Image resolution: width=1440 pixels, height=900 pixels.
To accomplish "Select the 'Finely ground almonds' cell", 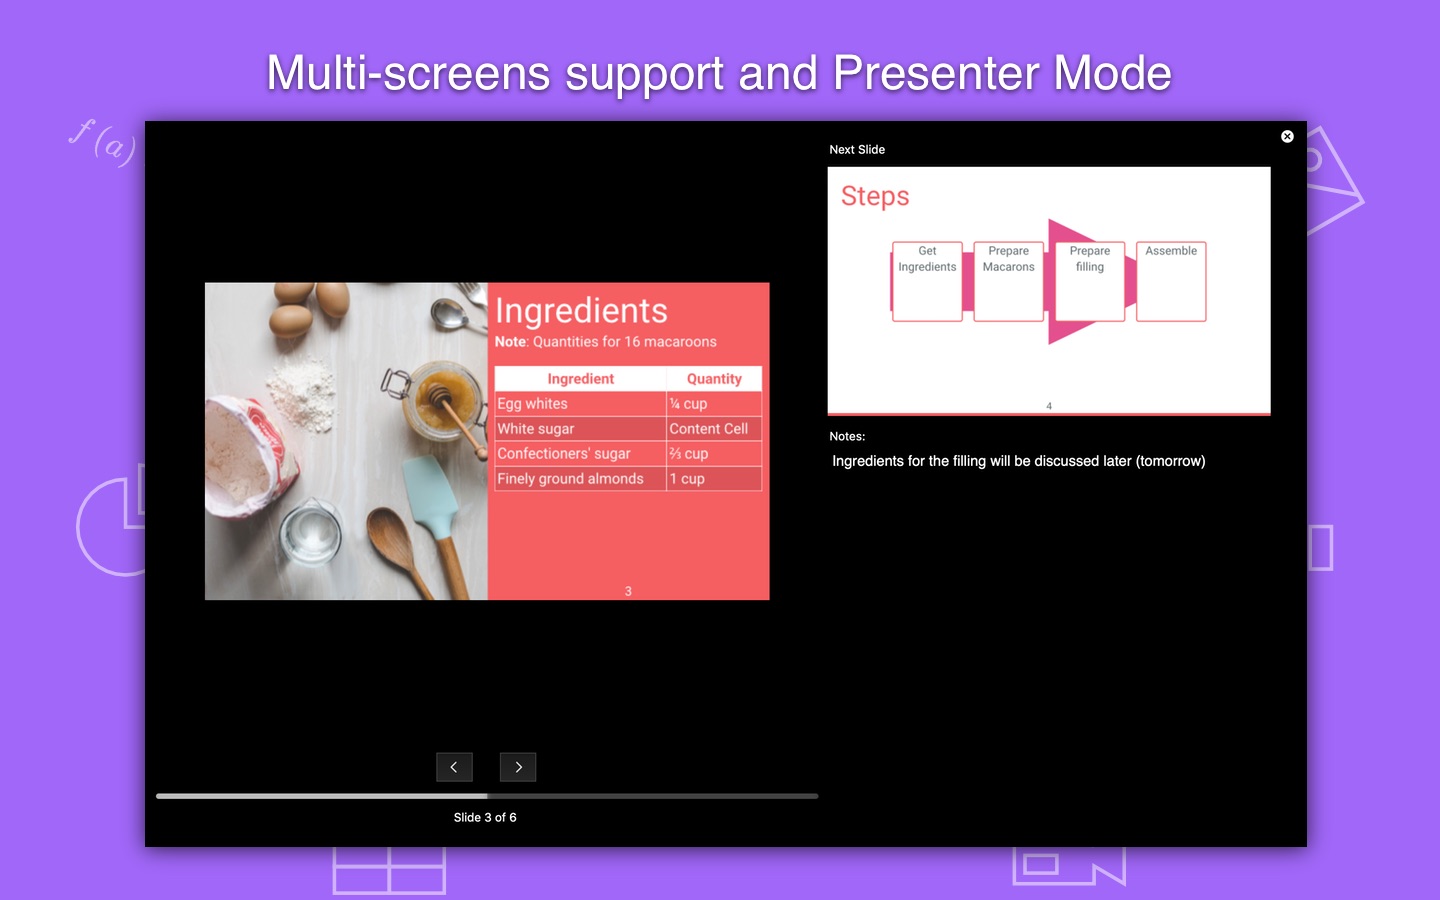I will pyautogui.click(x=580, y=479).
